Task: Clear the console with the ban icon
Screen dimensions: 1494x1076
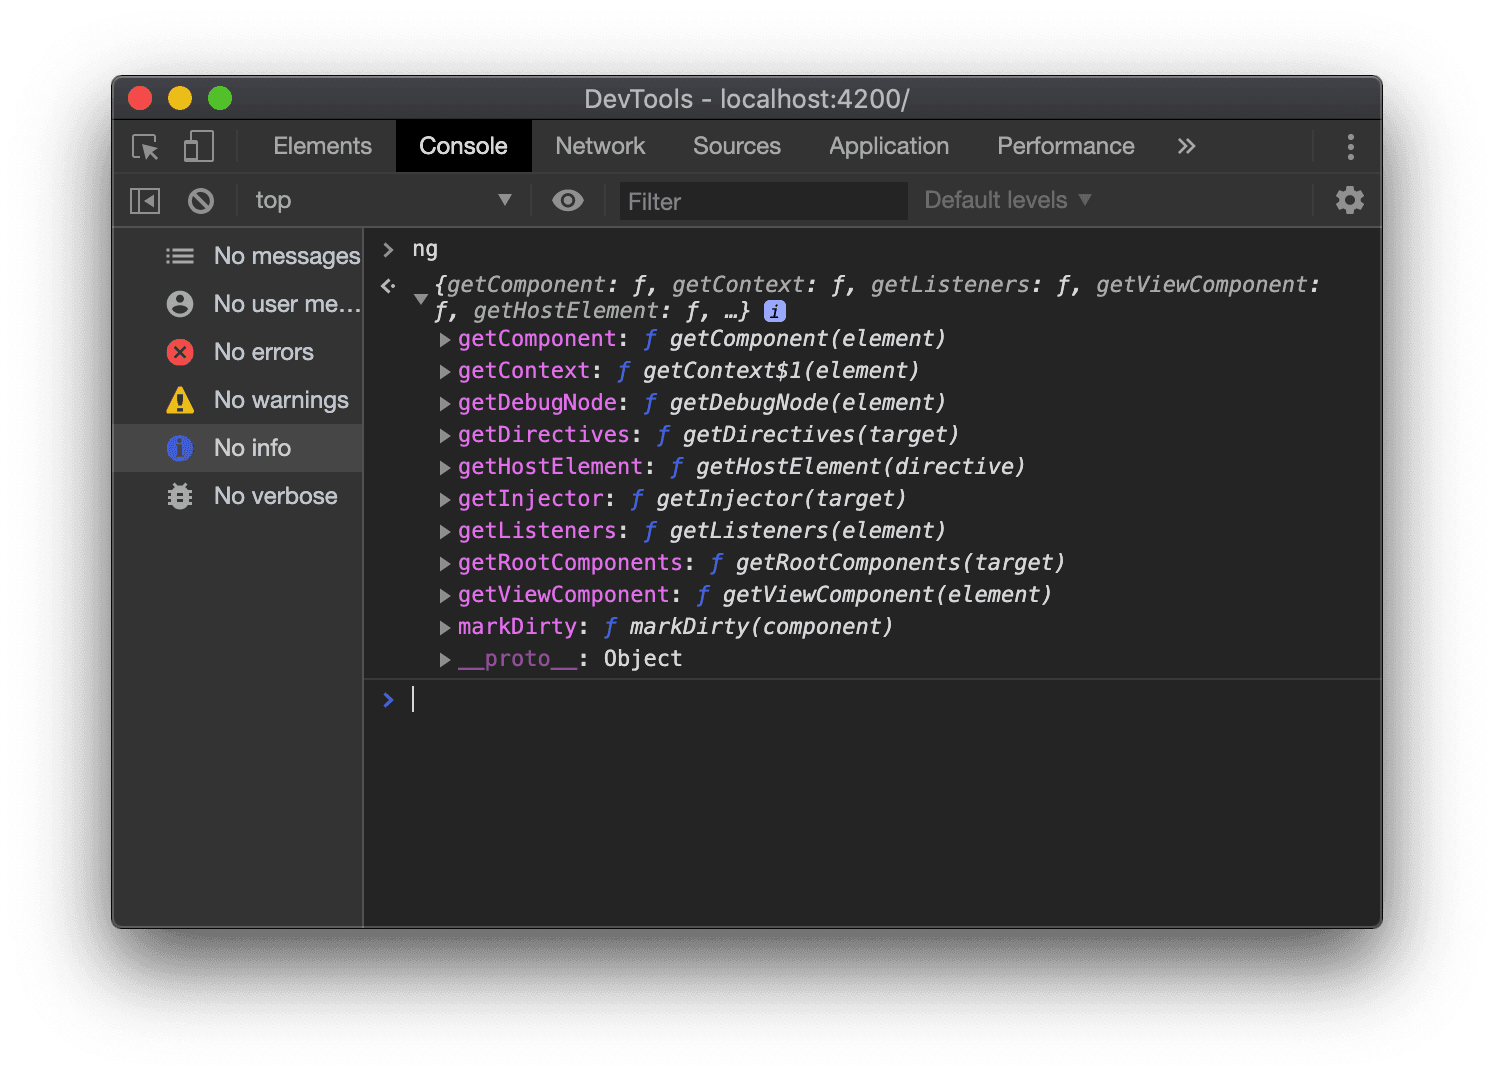Action: [201, 201]
